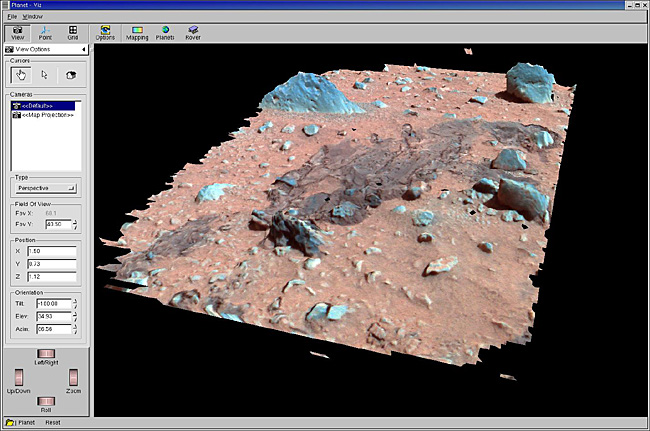
Task: Collapse the View Options panel arrow
Action: pos(83,48)
